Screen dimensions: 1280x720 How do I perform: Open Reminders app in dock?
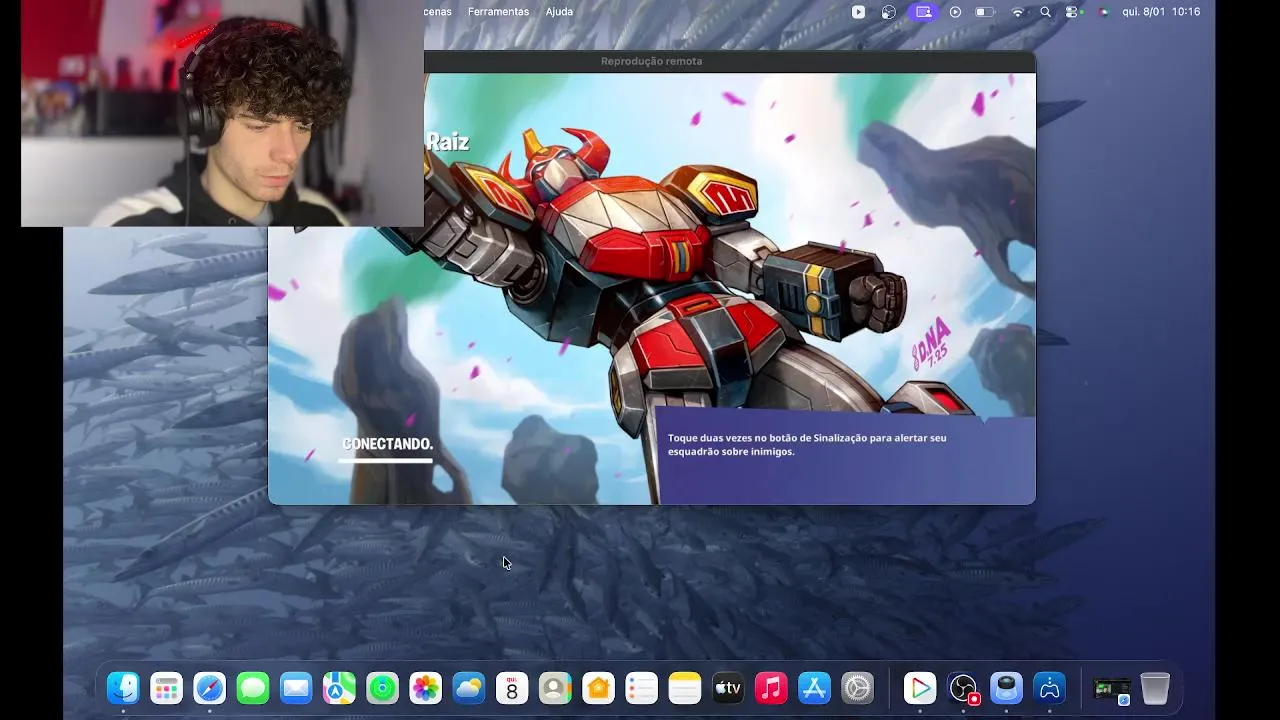641,688
